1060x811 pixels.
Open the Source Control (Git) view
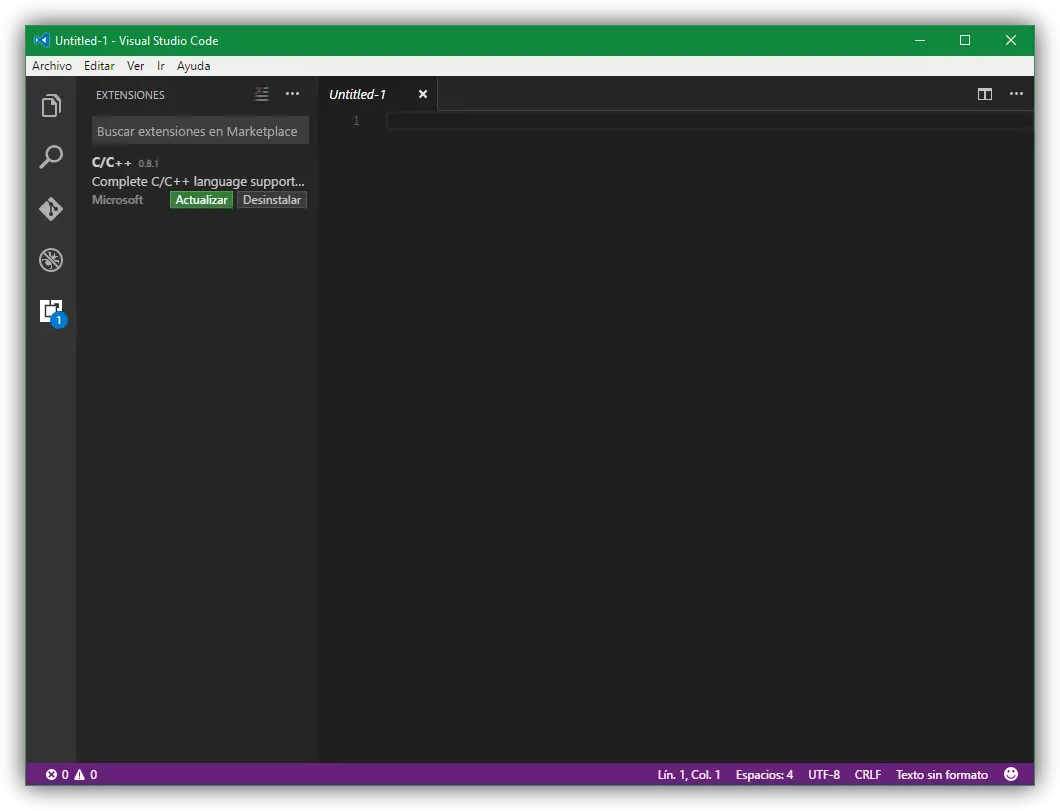click(51, 209)
